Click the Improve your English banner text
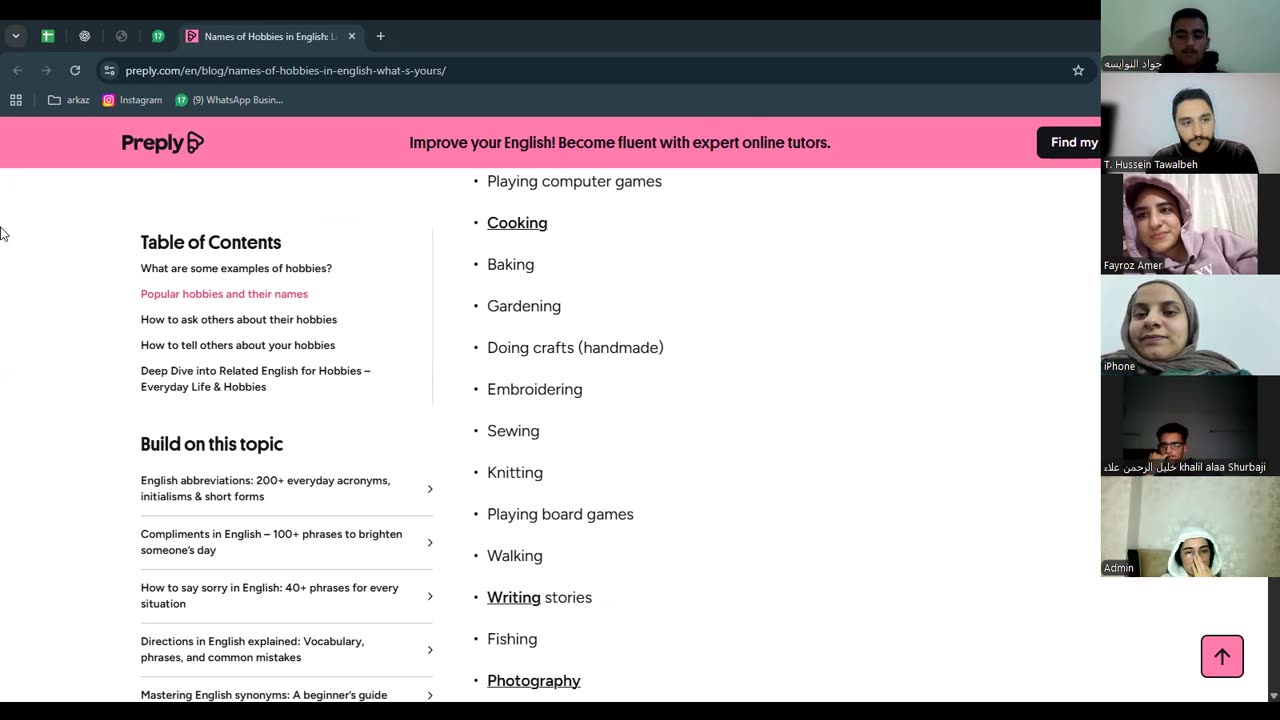 point(620,143)
